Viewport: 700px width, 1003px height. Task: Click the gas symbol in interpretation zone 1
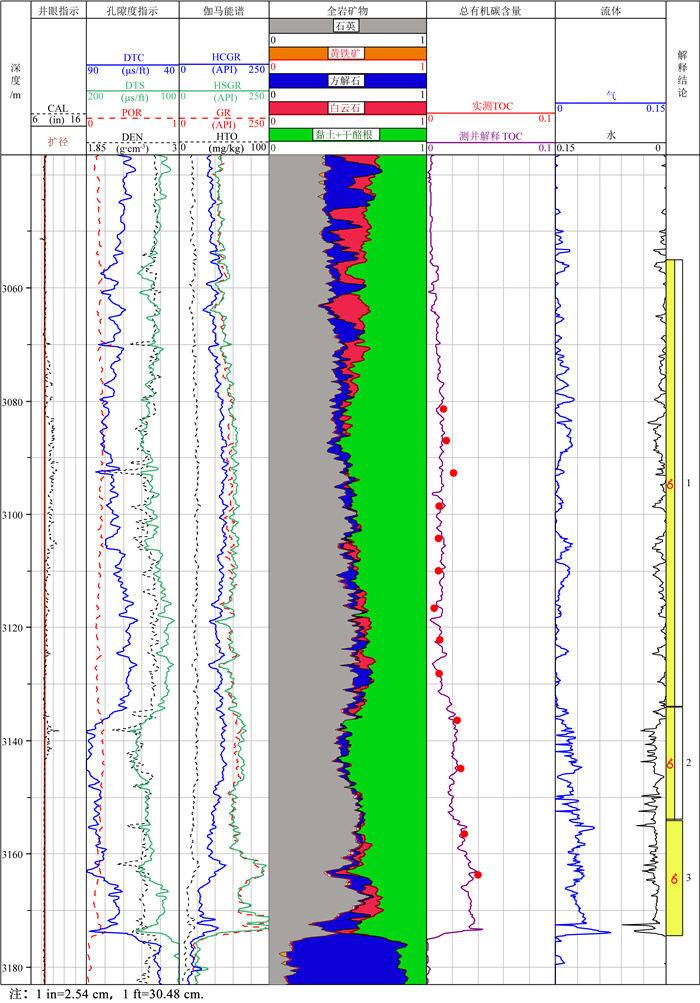(671, 485)
